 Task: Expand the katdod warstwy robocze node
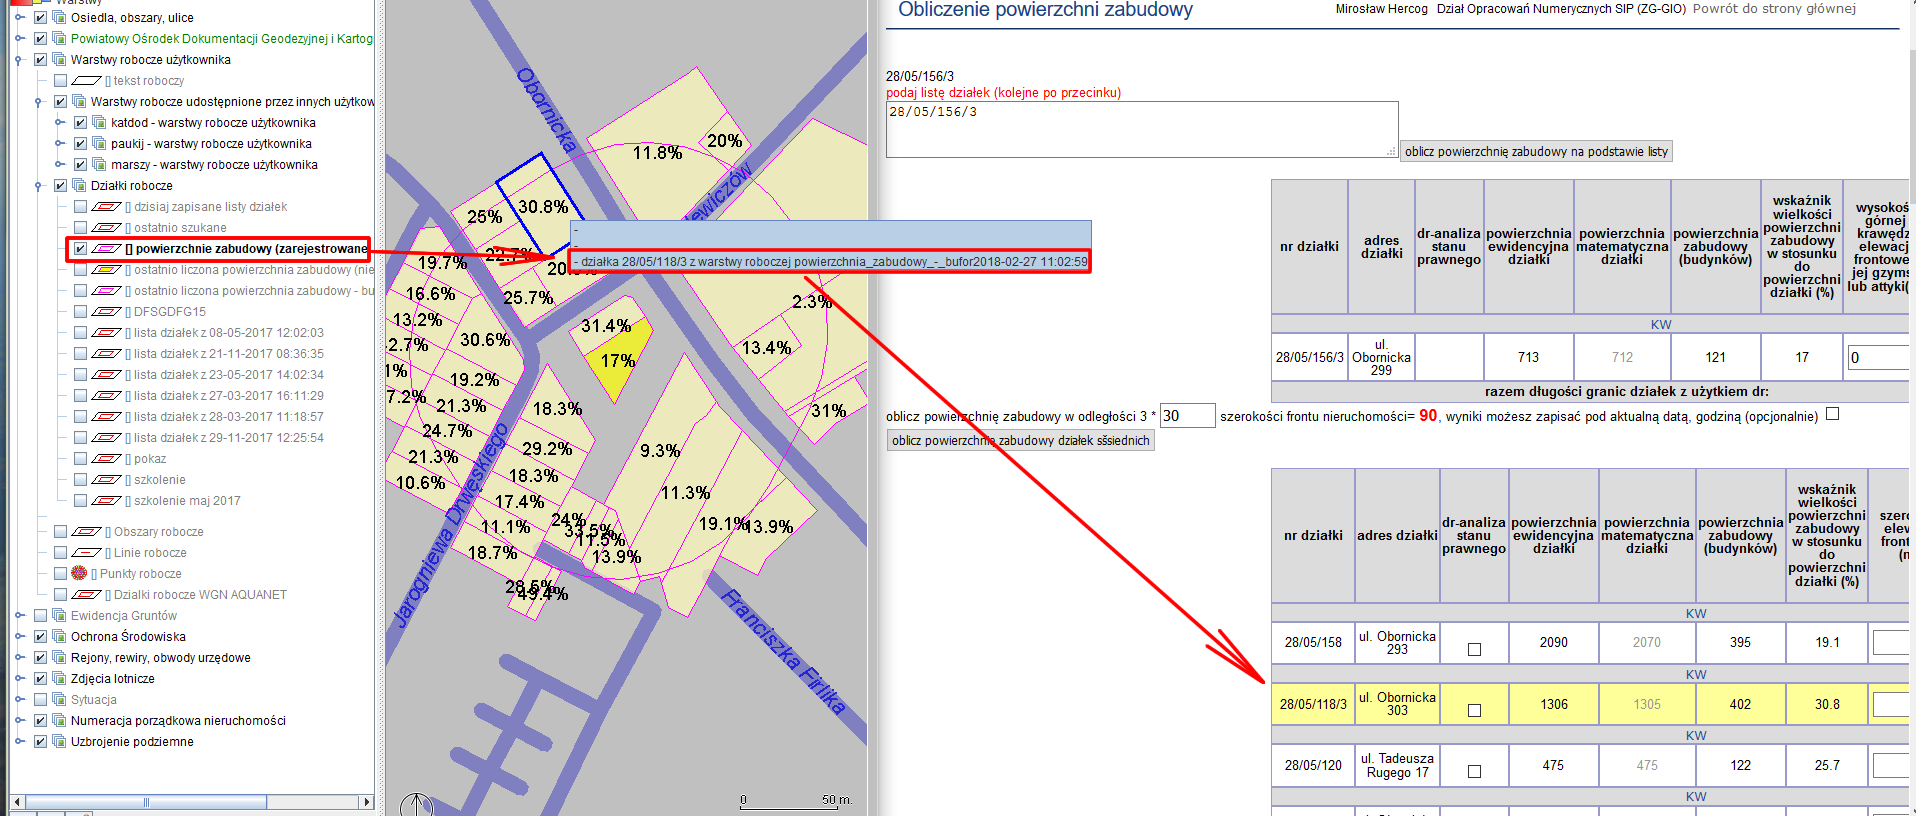[59, 123]
